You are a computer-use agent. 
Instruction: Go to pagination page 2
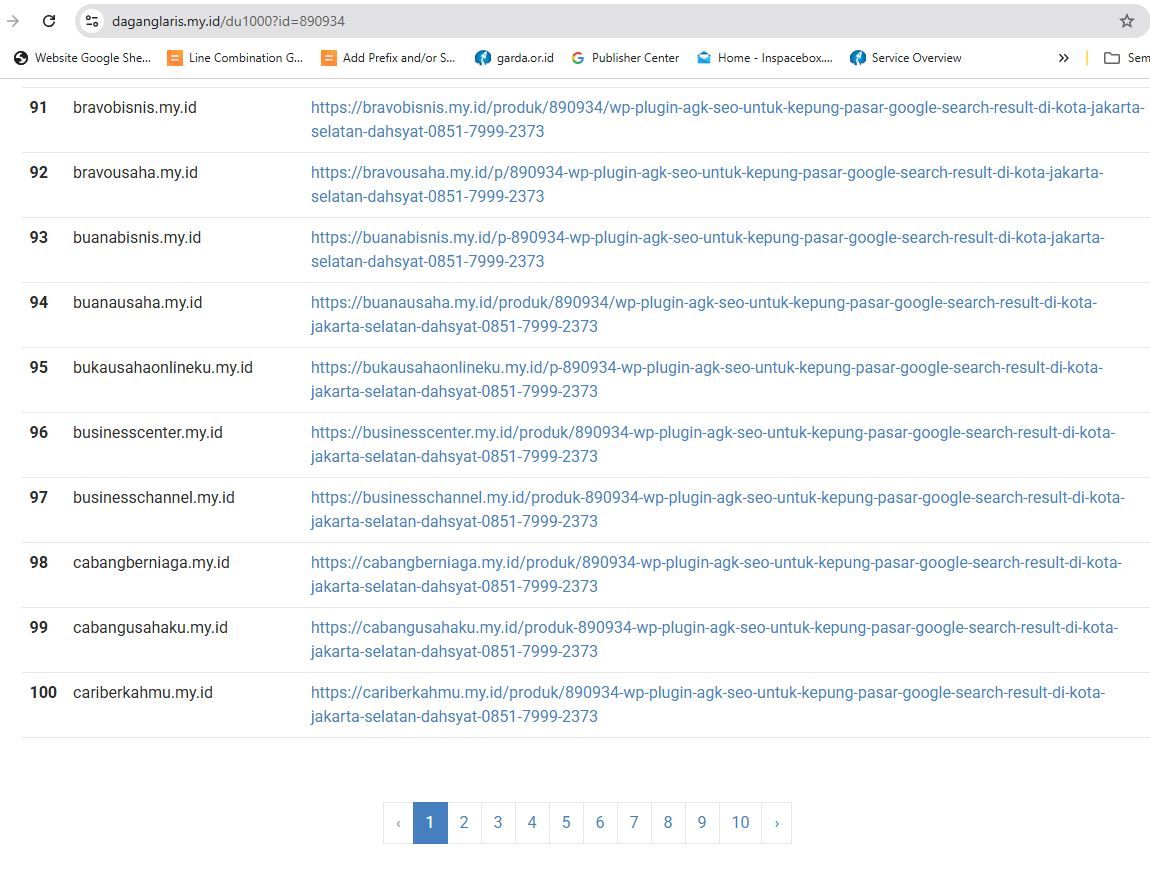[464, 823]
